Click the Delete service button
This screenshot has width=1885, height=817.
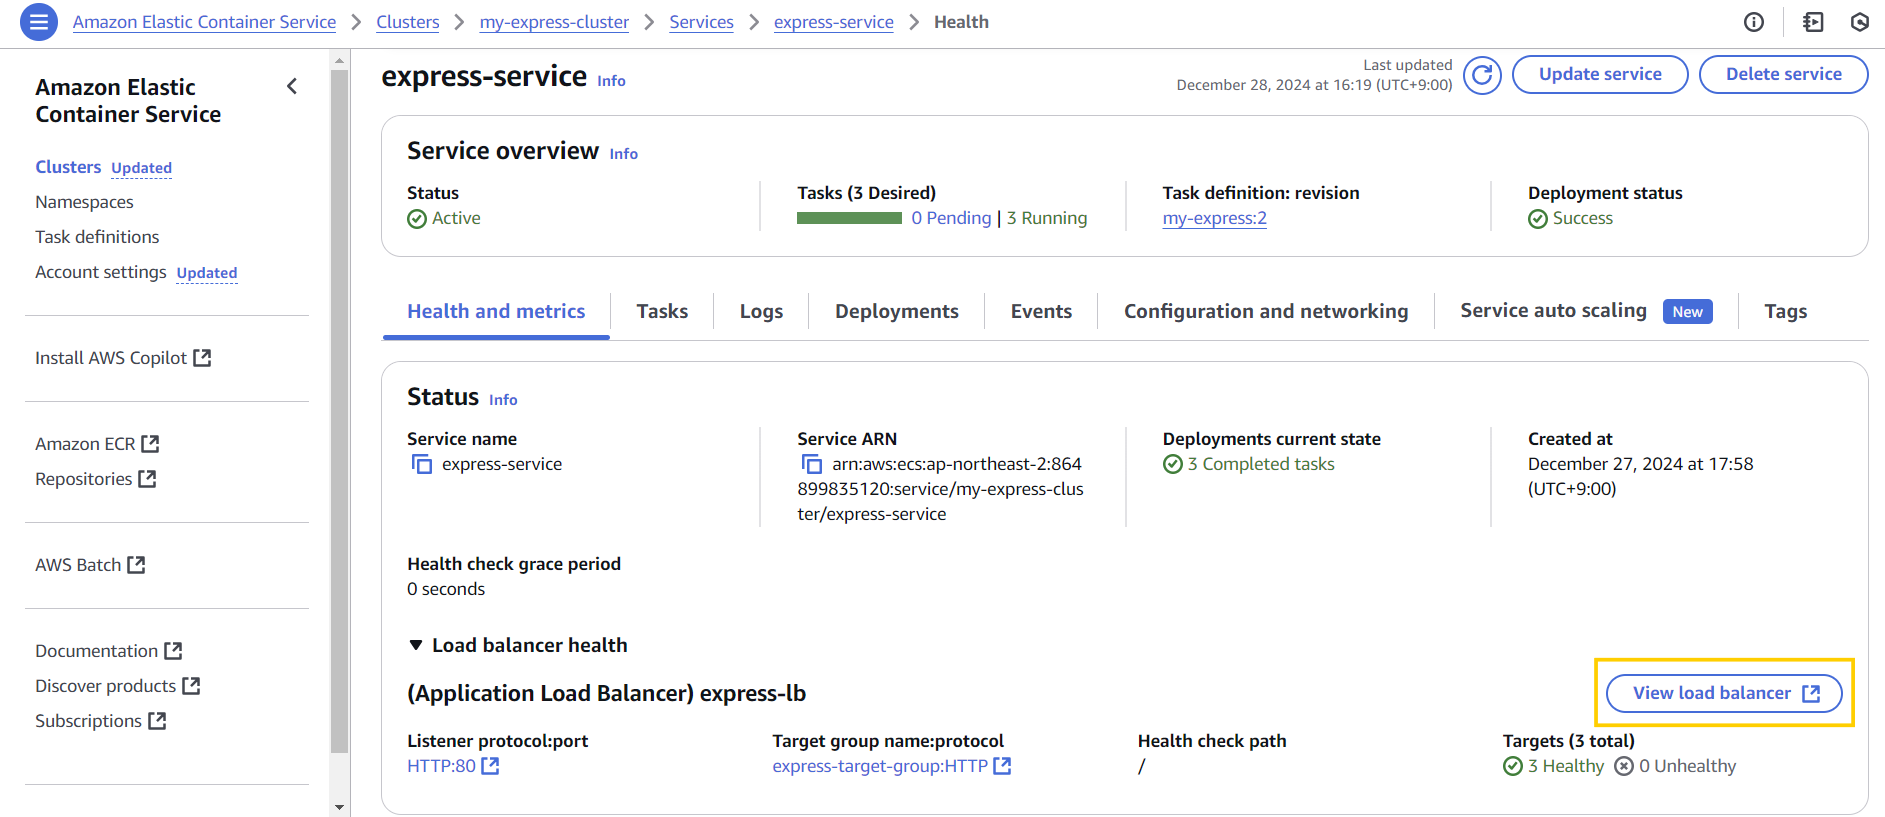coord(1783,74)
